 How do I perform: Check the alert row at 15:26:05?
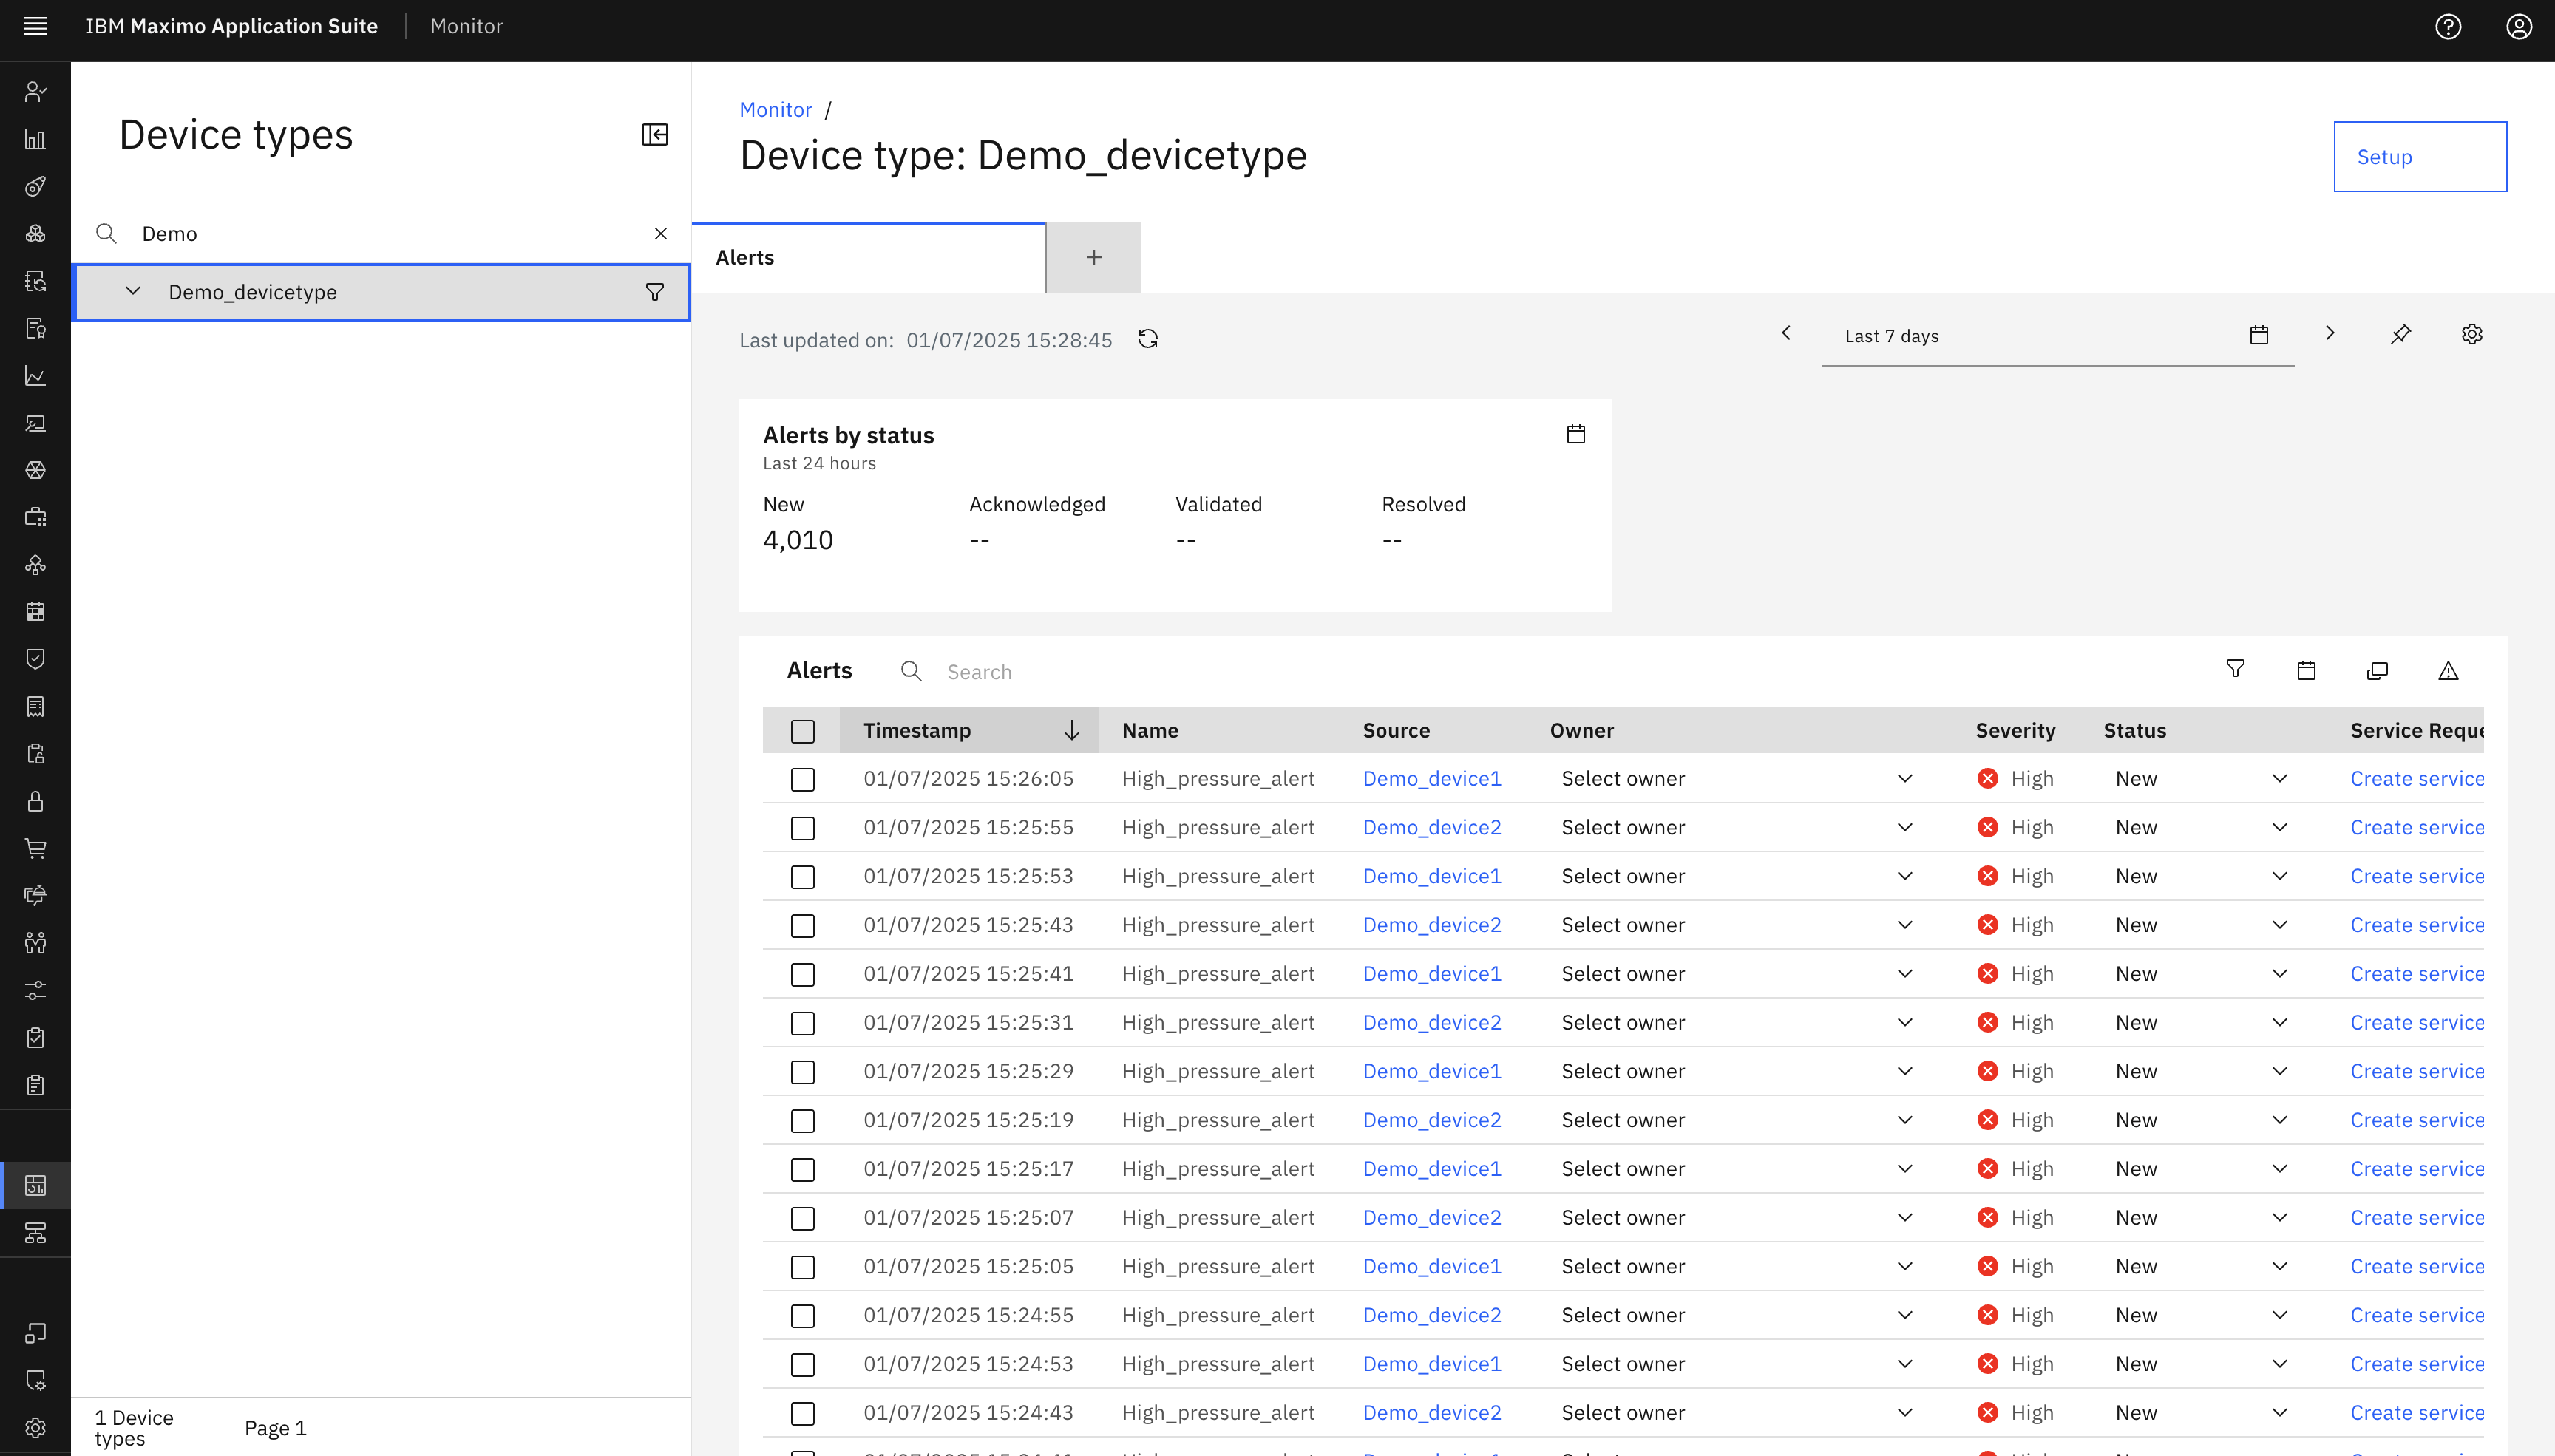[802, 779]
